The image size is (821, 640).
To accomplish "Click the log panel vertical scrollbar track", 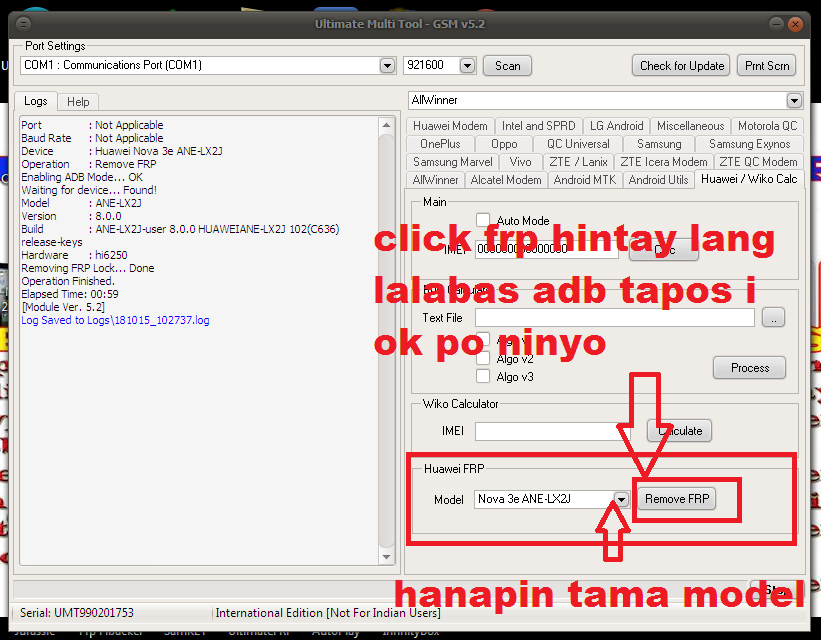I will point(386,340).
